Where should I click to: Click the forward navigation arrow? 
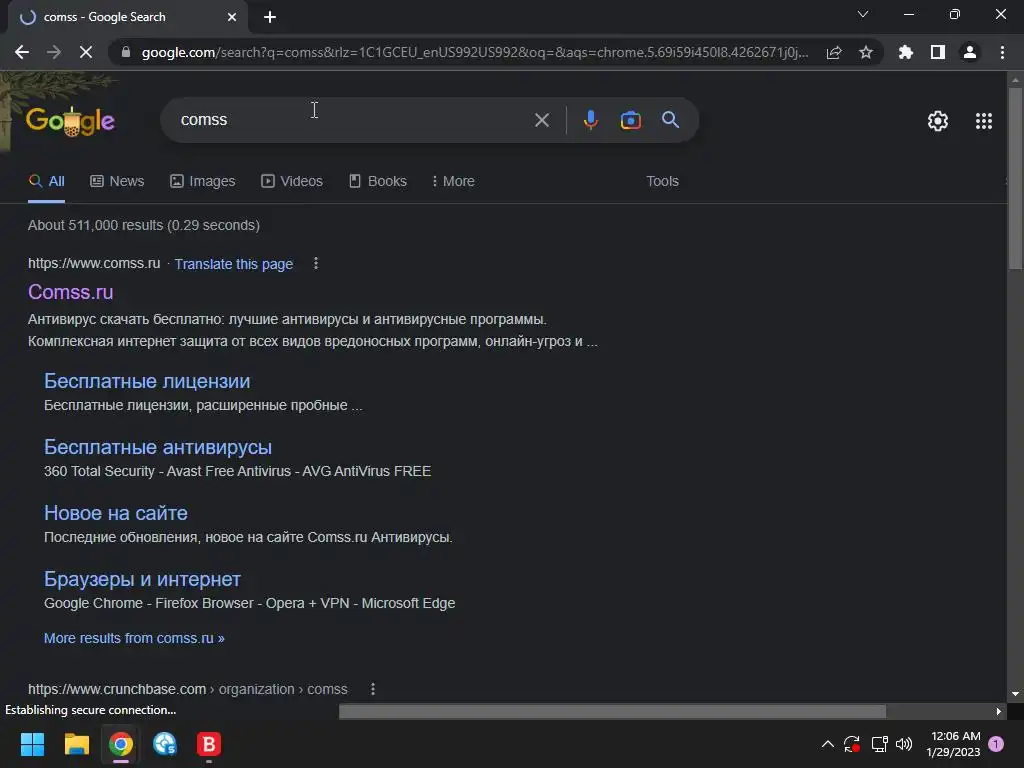(x=54, y=52)
